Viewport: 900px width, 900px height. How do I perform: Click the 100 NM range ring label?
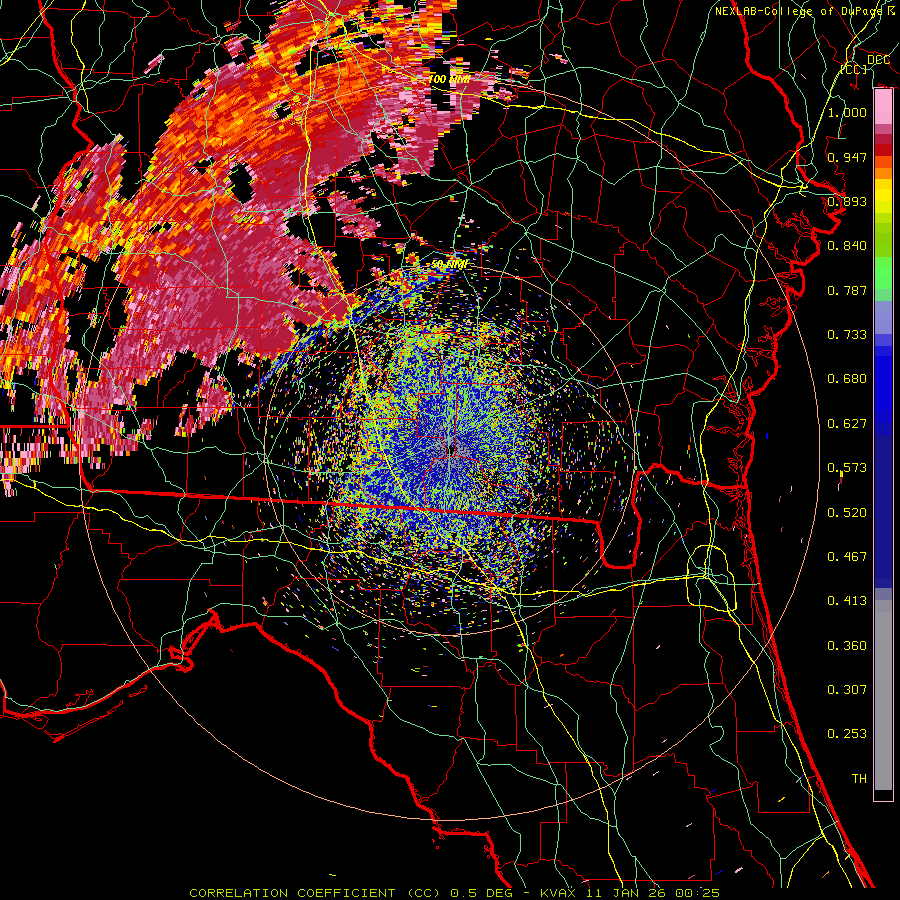click(449, 79)
